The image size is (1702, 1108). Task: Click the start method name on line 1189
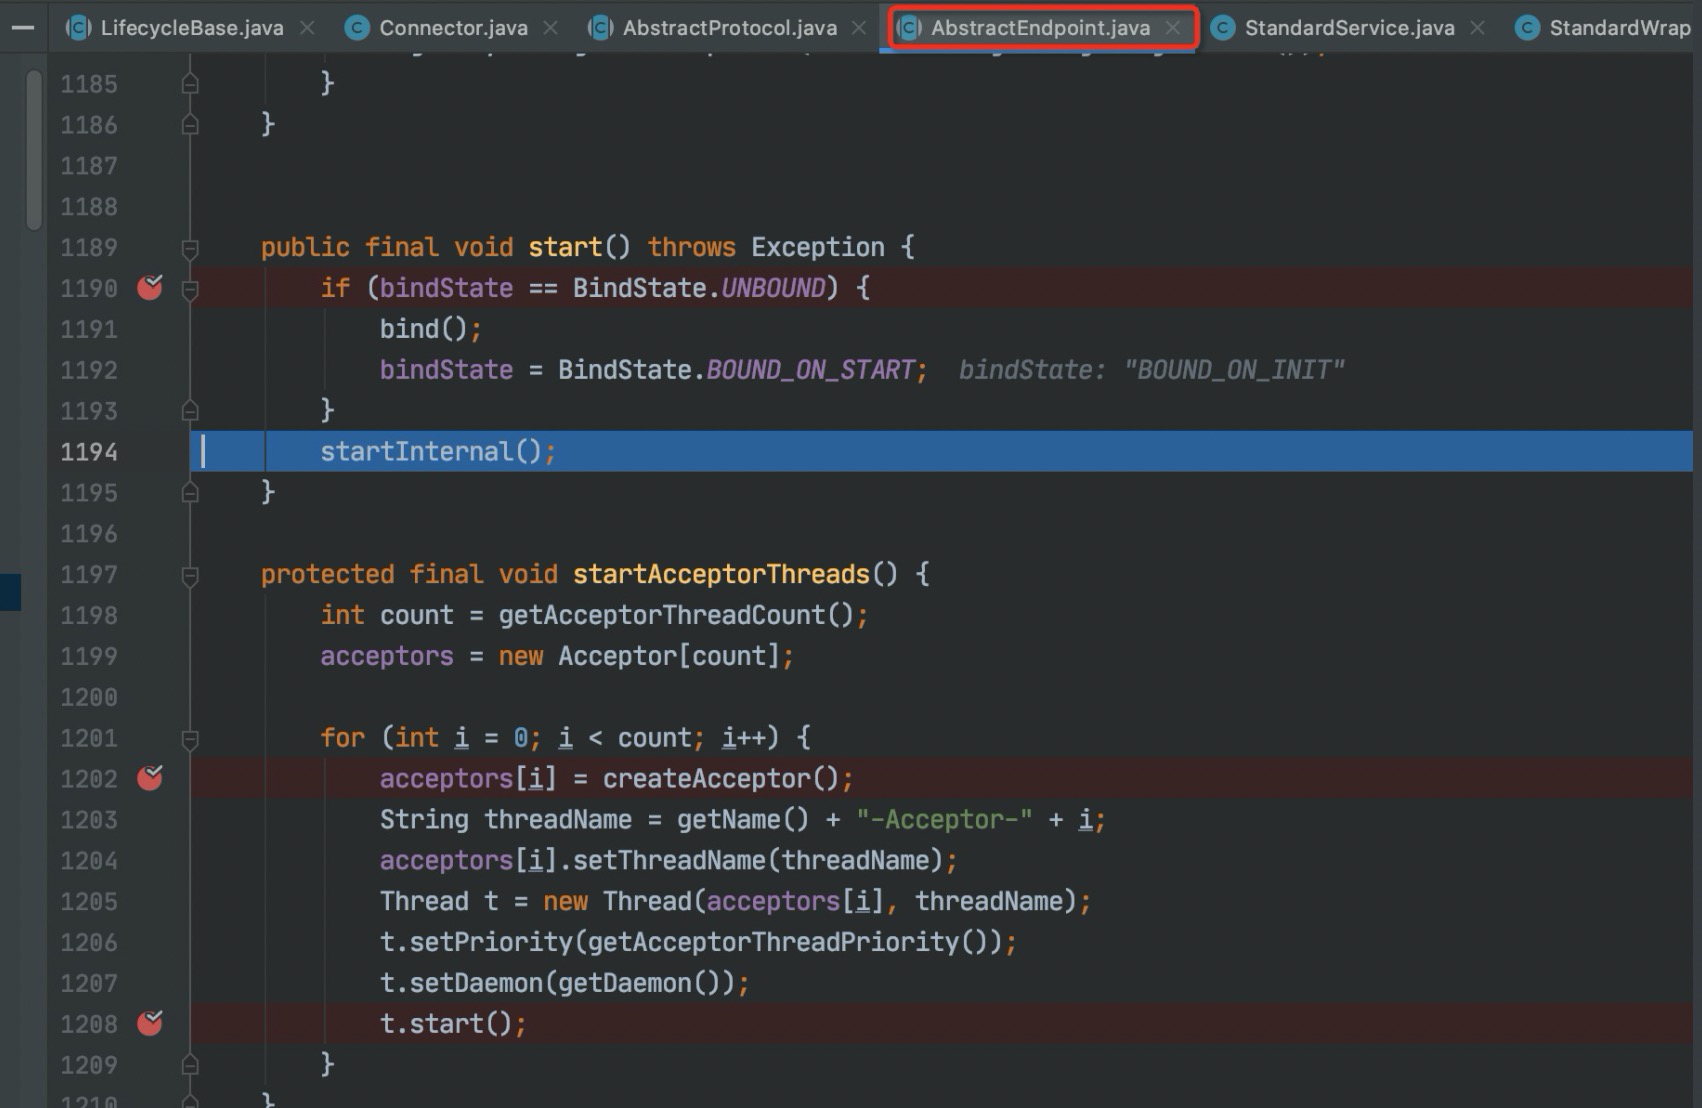click(565, 247)
